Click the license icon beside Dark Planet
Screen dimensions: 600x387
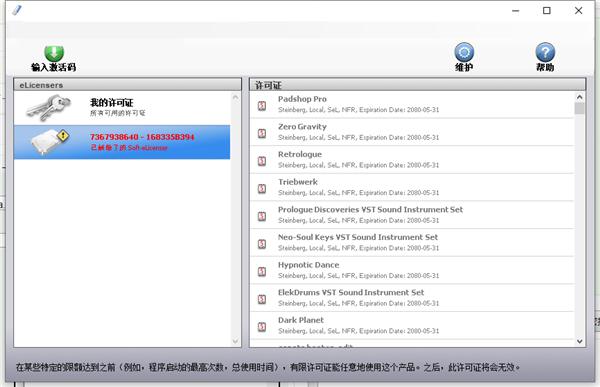coord(262,327)
